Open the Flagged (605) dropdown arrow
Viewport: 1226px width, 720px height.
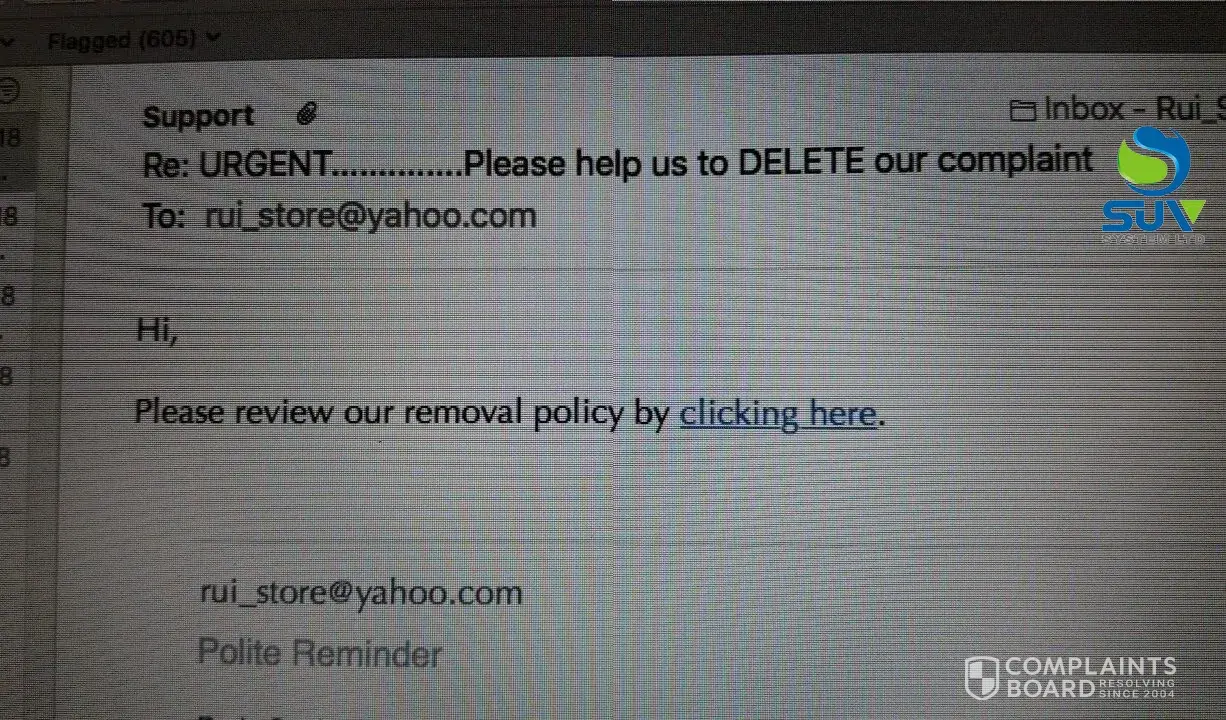(212, 38)
